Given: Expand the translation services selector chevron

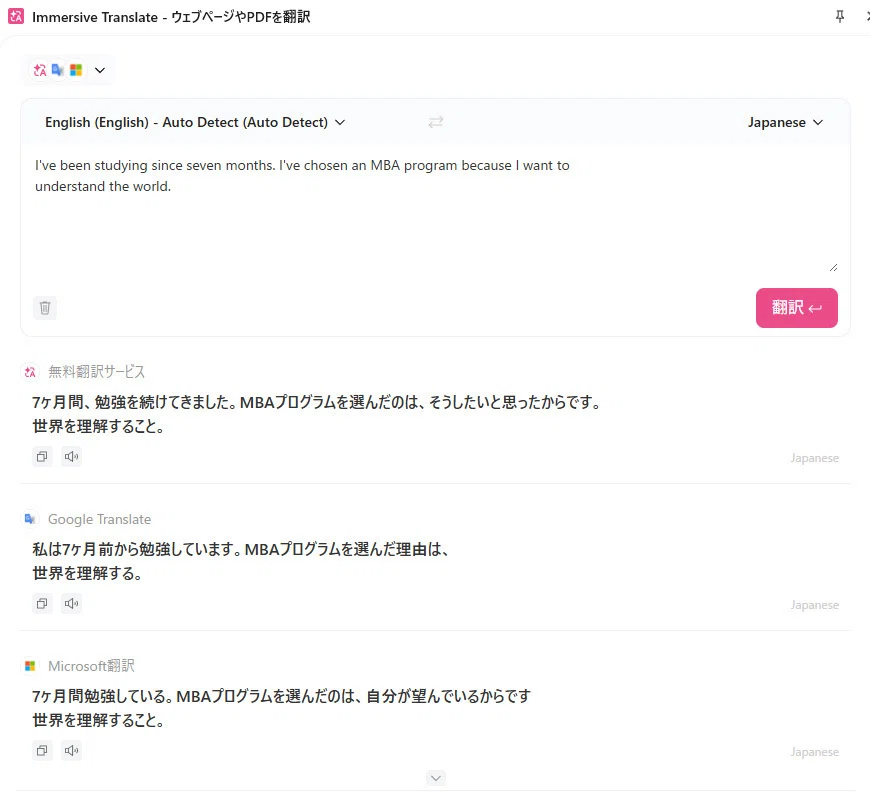Looking at the screenshot, I should [100, 70].
